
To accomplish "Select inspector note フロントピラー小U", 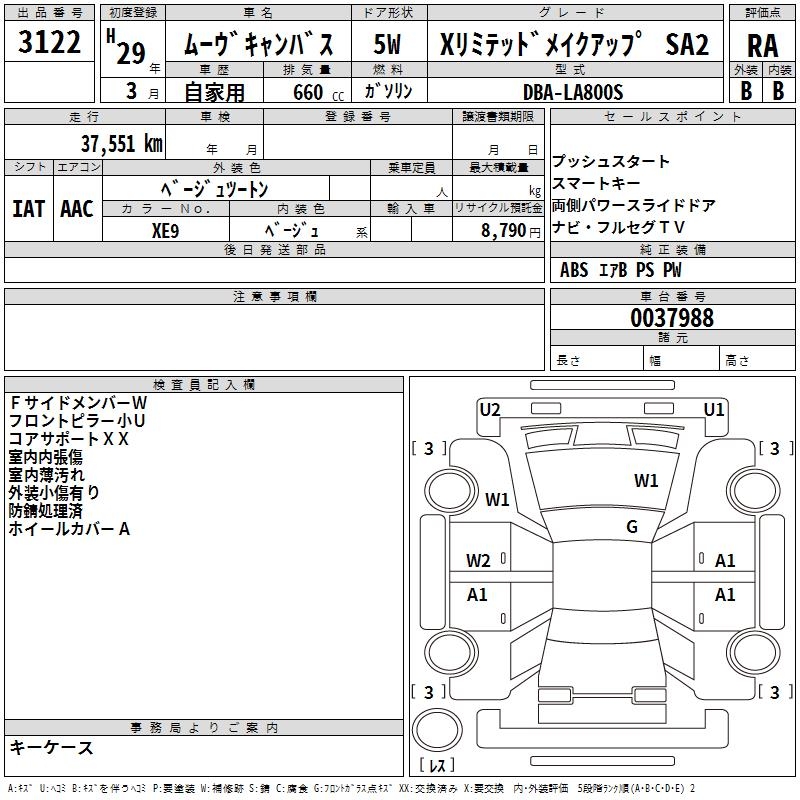I will pos(77,420).
